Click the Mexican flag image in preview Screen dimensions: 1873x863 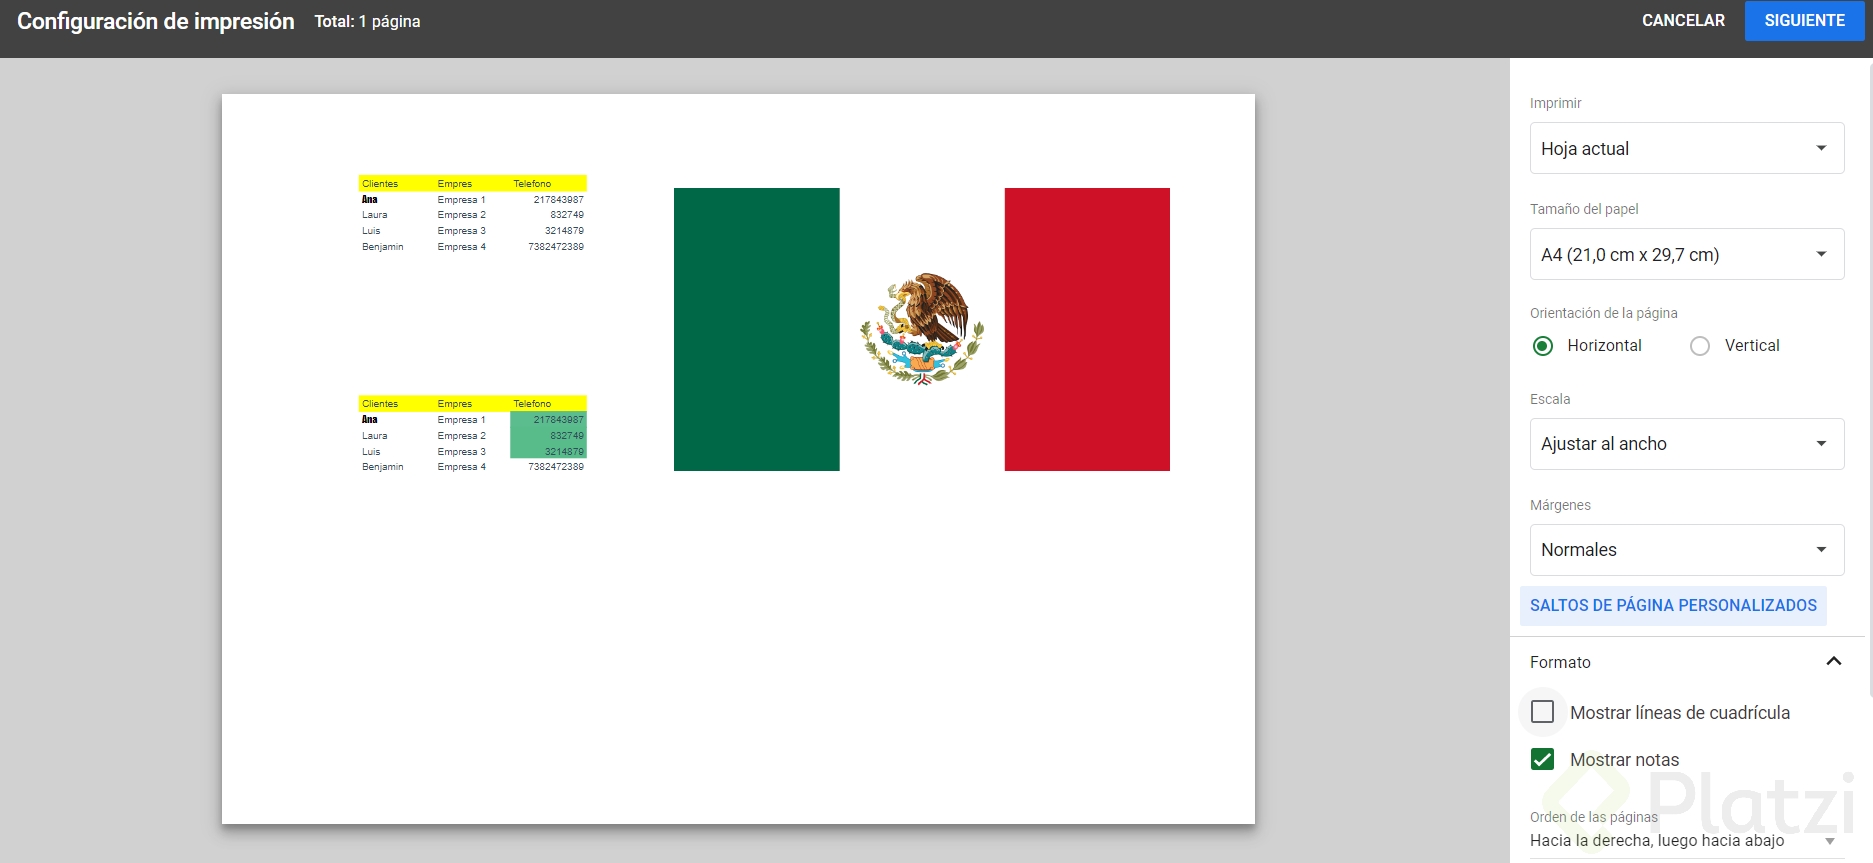click(922, 329)
